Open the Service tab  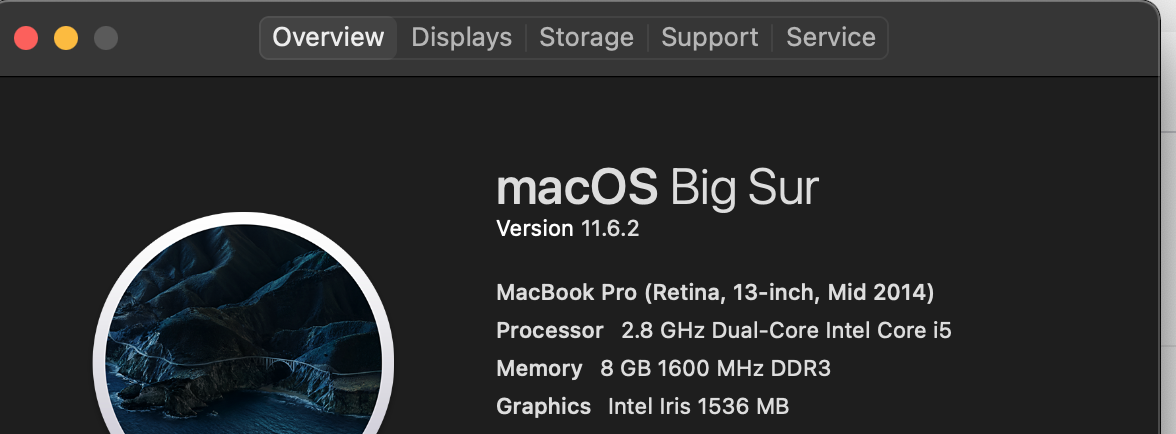pos(830,38)
